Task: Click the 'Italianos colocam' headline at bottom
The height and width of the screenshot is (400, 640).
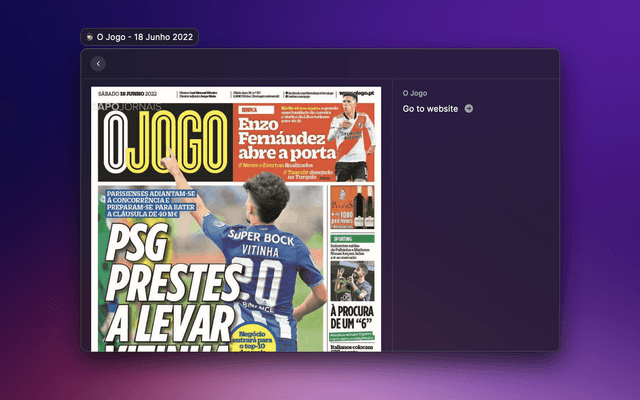Action: (x=352, y=346)
